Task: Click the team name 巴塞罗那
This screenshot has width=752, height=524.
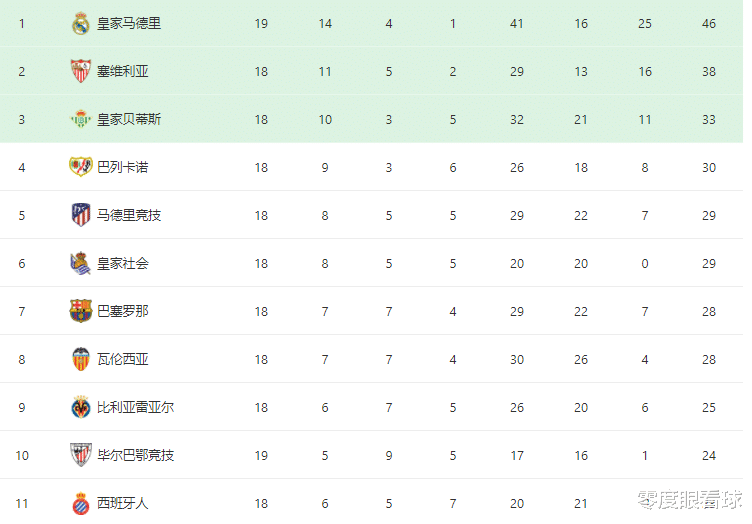Action: (123, 311)
